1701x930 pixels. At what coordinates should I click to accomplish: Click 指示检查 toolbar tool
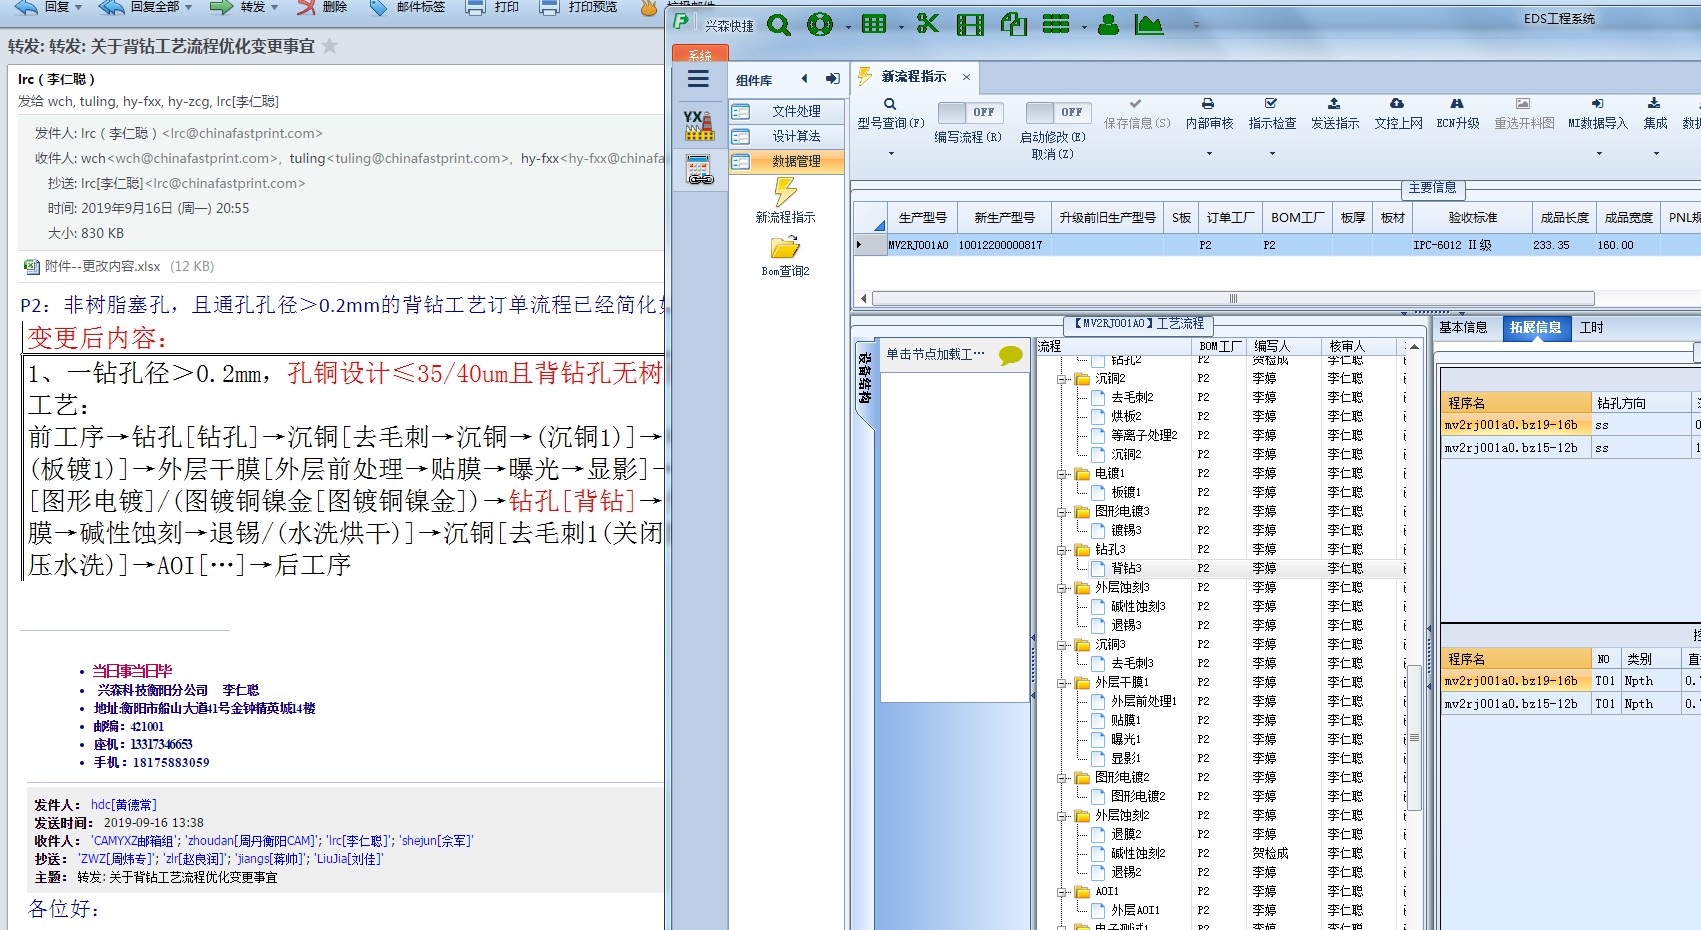1272,114
